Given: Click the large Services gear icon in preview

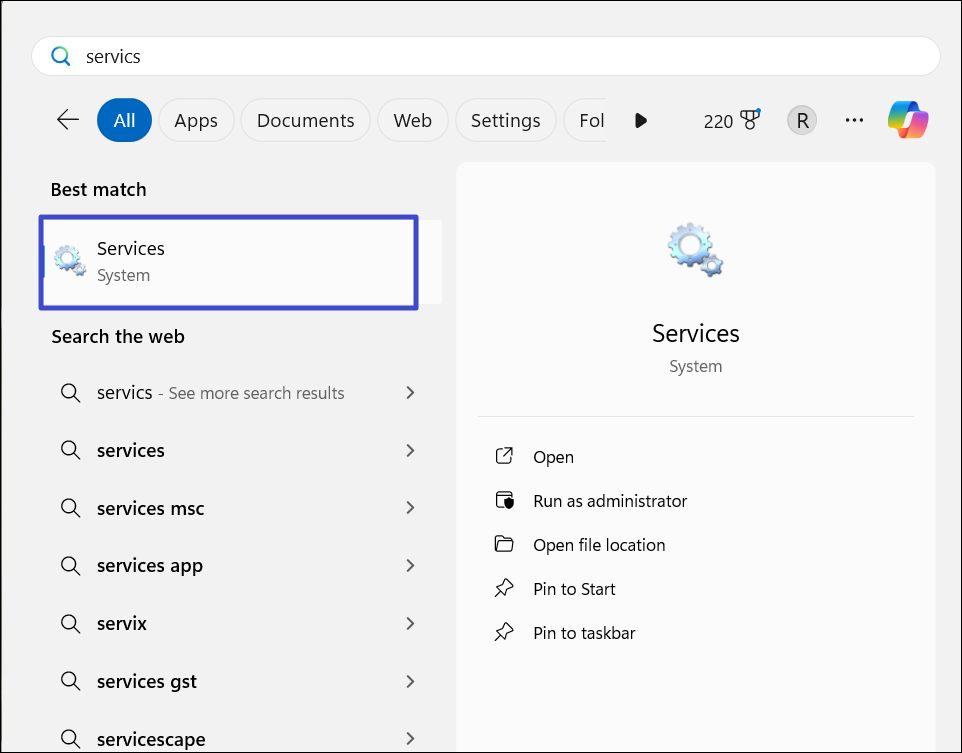Looking at the screenshot, I should [695, 250].
